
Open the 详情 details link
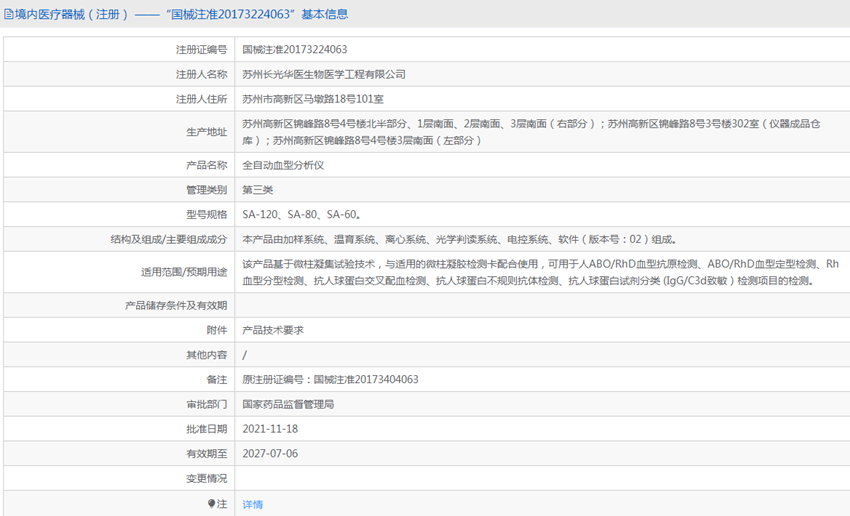tap(253, 505)
